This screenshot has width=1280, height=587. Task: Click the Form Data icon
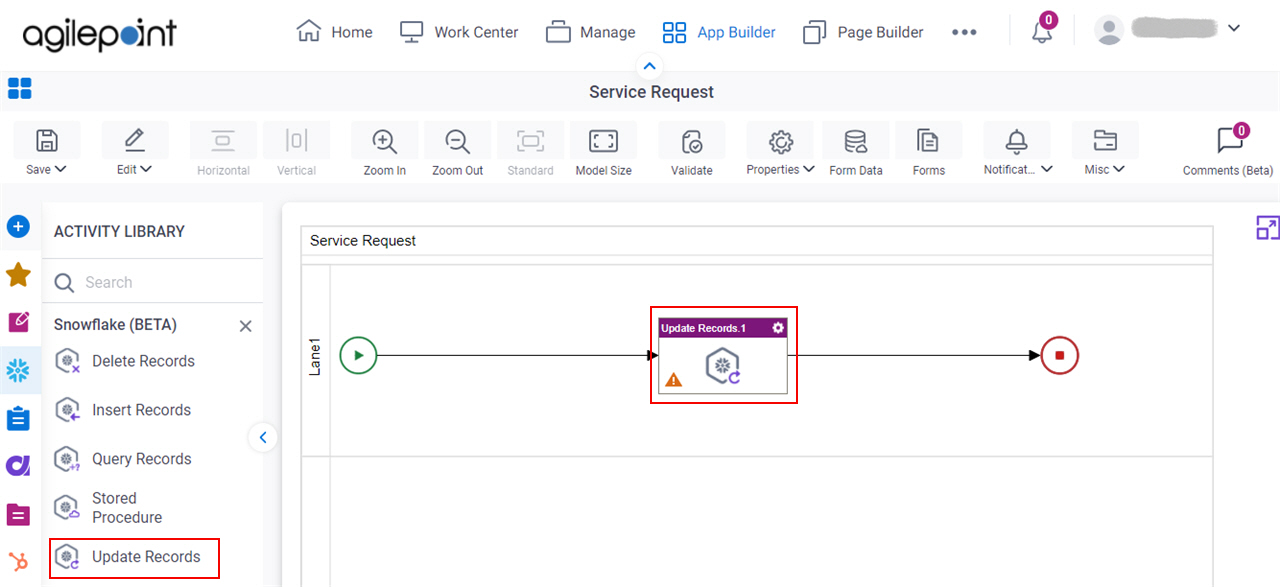tap(856, 141)
